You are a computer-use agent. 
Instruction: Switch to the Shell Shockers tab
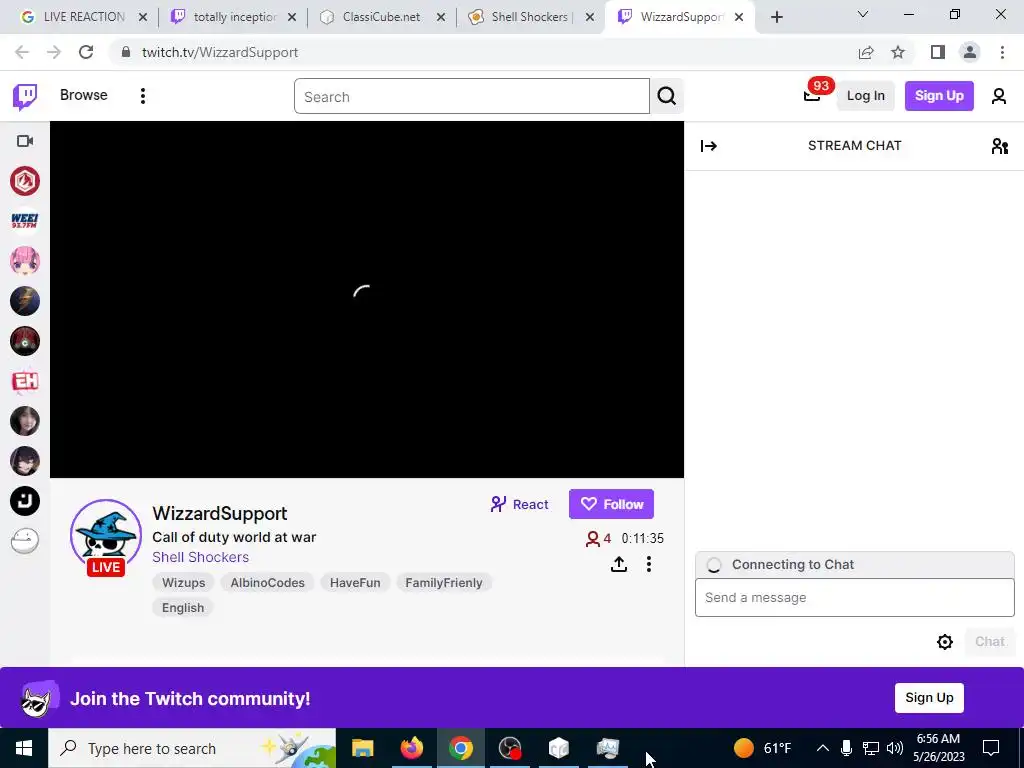pyautogui.click(x=530, y=17)
